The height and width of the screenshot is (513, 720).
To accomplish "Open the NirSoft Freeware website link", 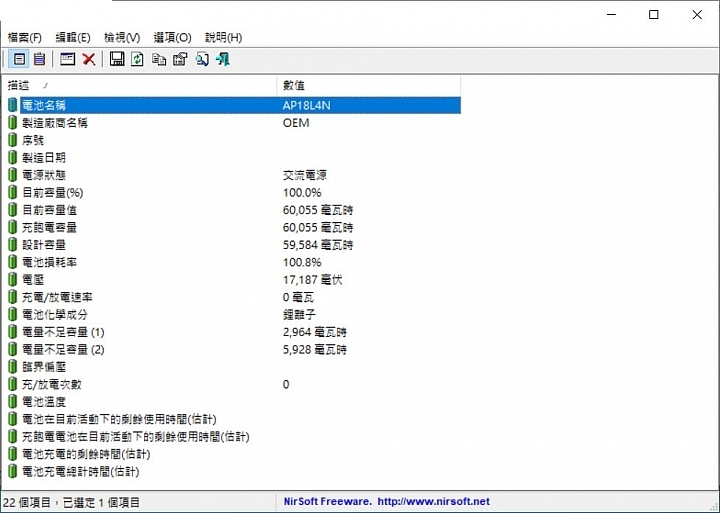I will 387,502.
